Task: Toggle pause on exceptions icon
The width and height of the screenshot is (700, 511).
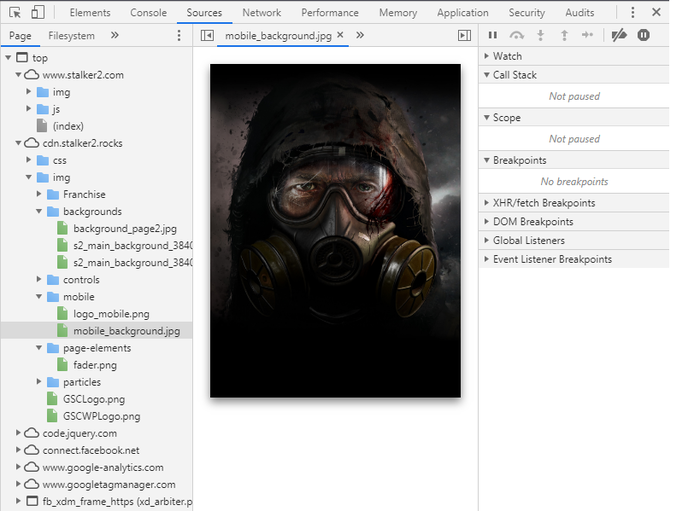Action: coord(643,35)
